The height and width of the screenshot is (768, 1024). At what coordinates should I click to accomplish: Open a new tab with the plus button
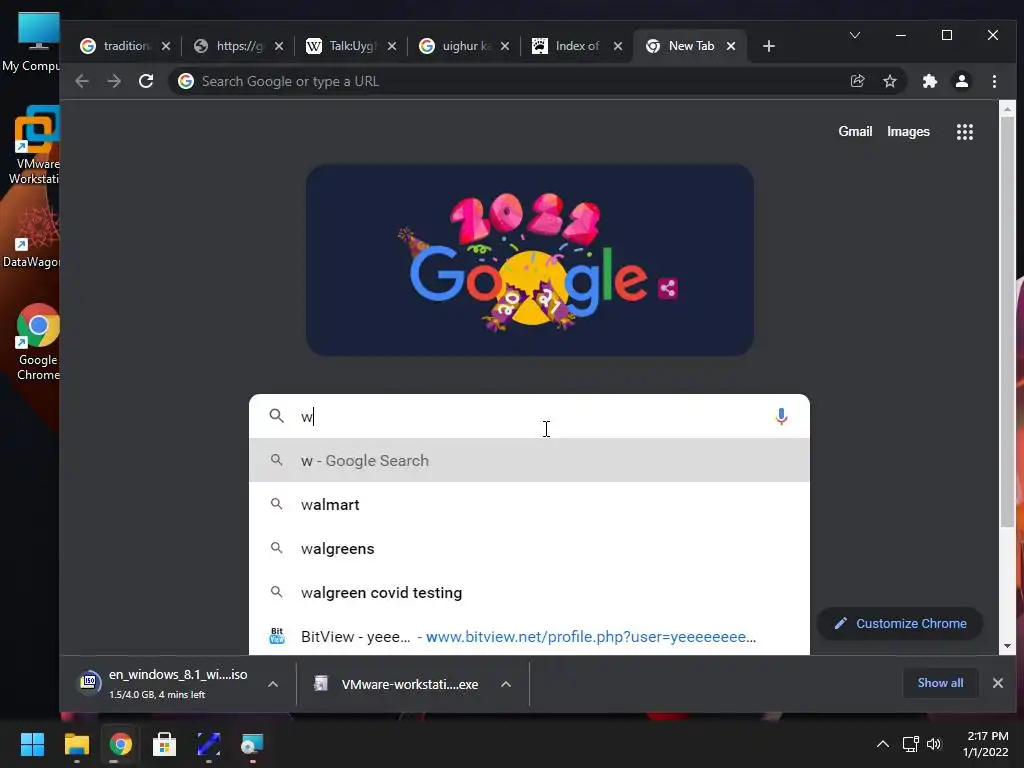[769, 46]
